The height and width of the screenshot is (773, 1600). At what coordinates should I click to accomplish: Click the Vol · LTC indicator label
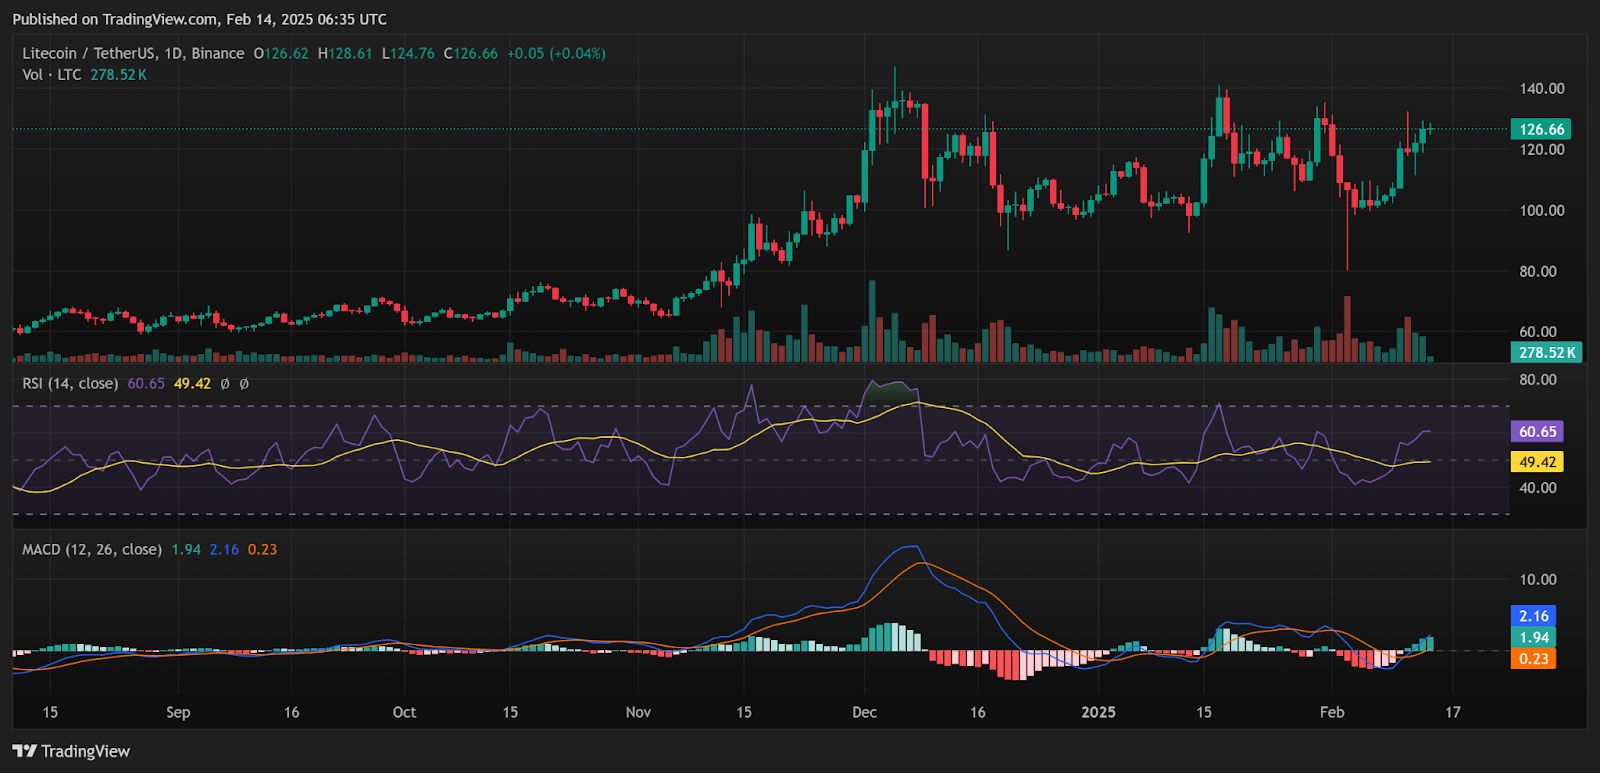pos(52,75)
